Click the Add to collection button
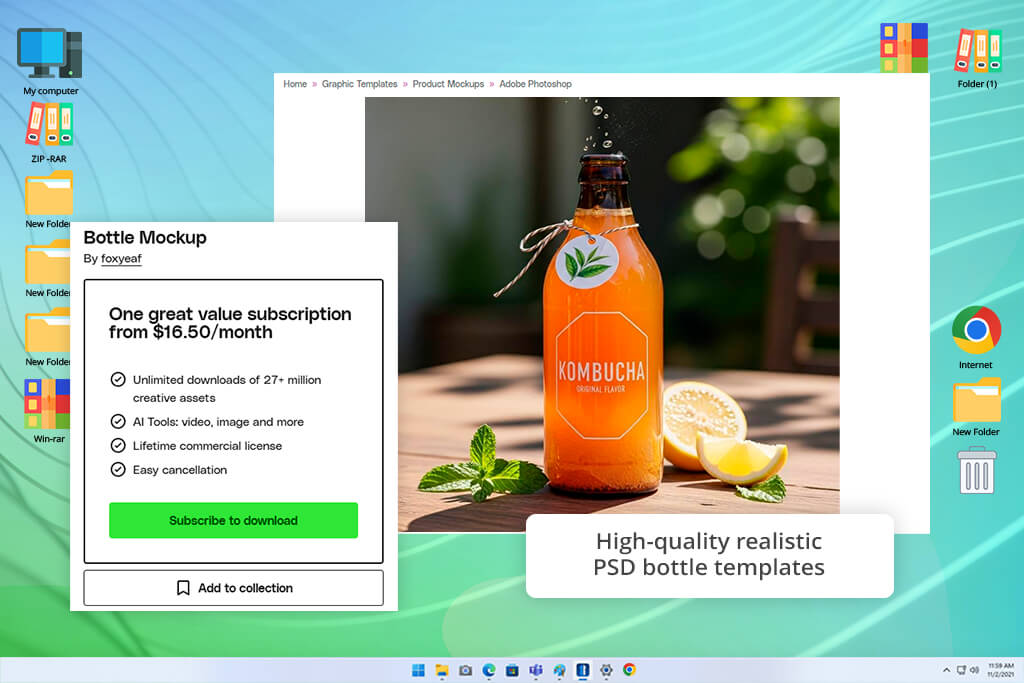Image resolution: width=1024 pixels, height=683 pixels. [233, 588]
